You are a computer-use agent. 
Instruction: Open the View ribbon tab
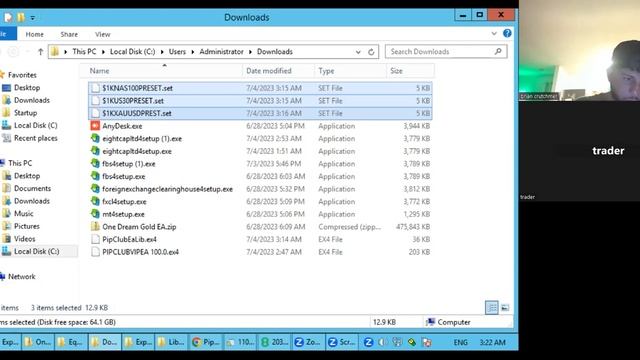tap(102, 34)
